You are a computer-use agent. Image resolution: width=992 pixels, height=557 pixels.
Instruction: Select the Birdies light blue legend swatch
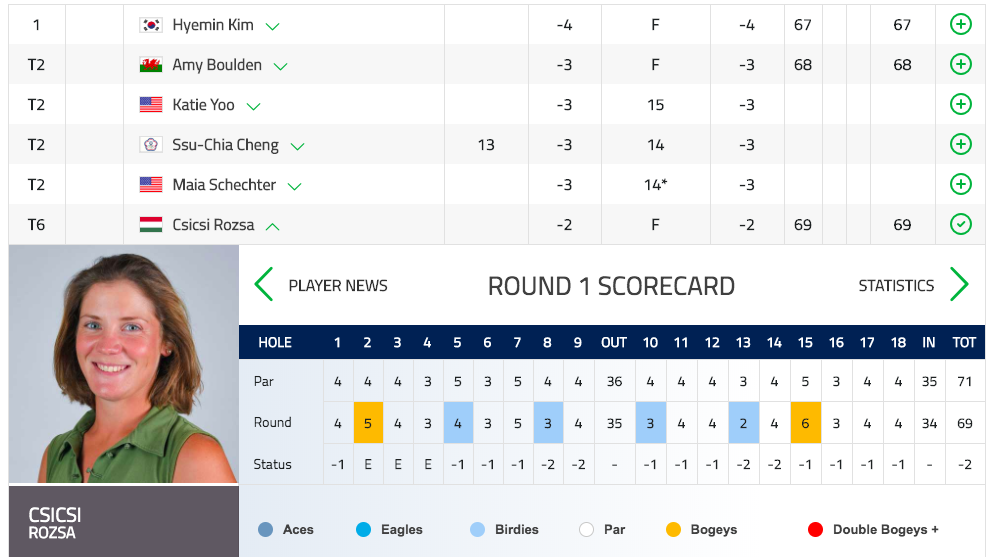(478, 529)
